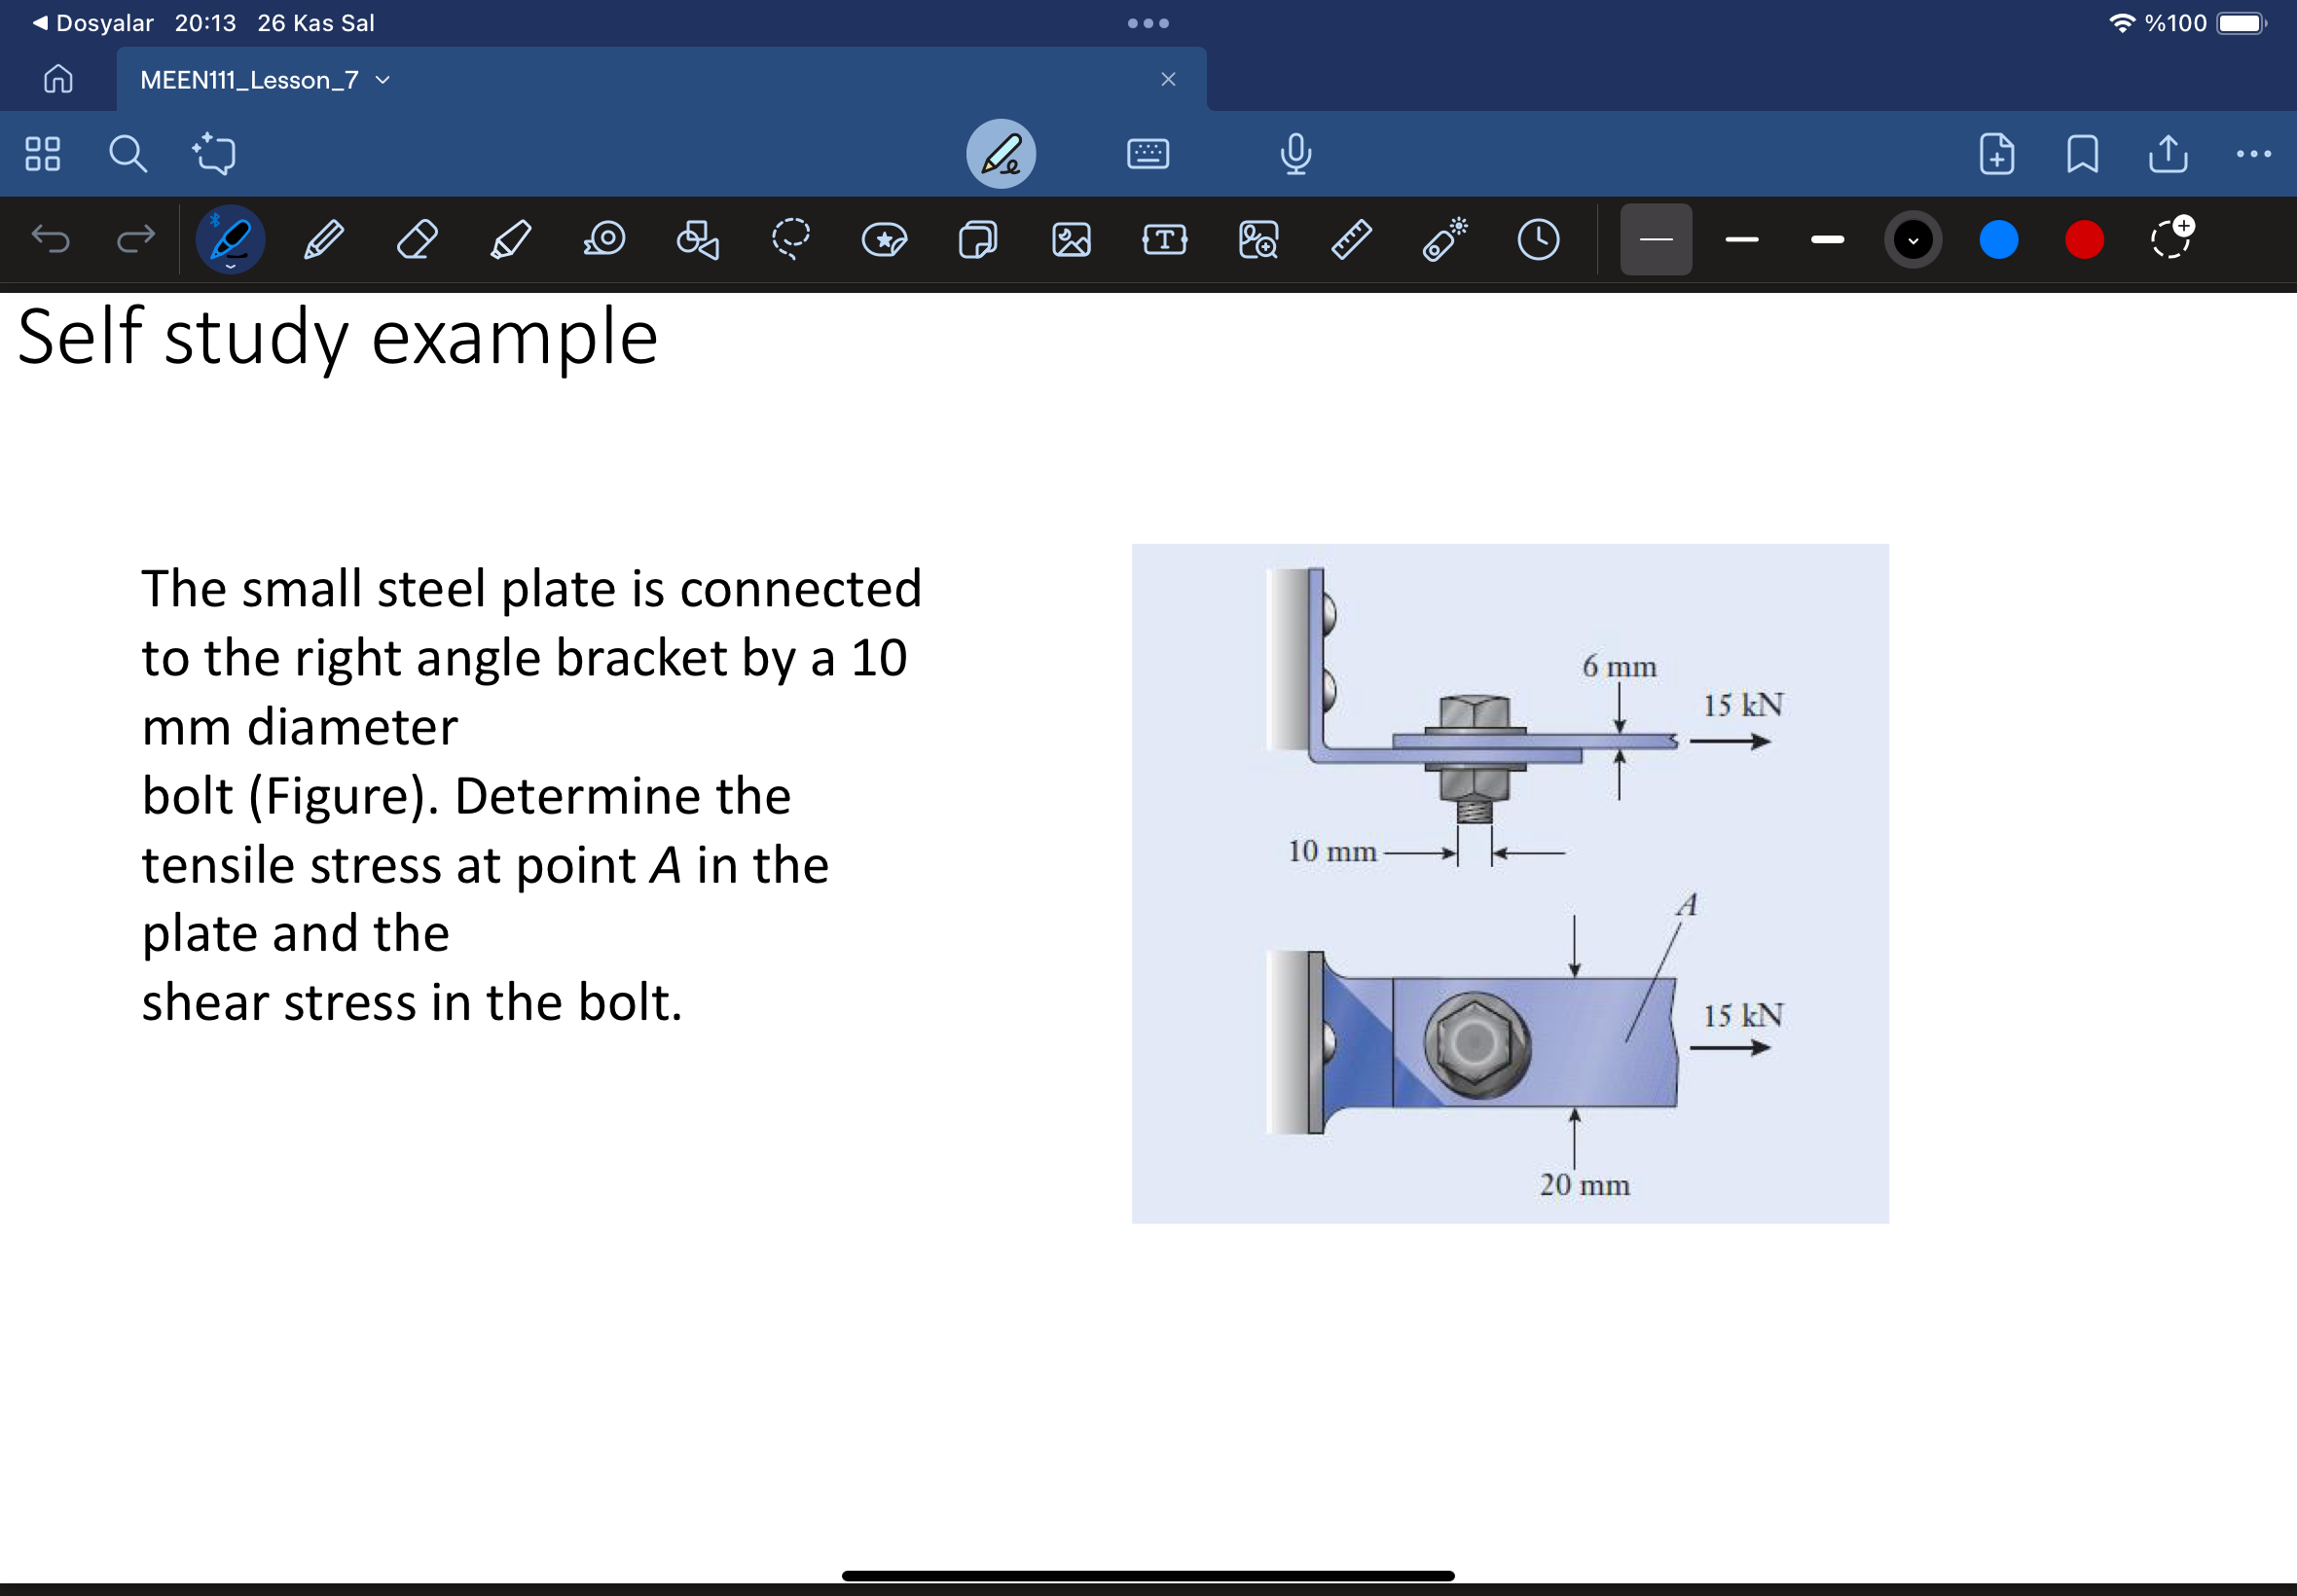Select the Eraser tool
This screenshot has width=2297, height=1596.
click(417, 238)
